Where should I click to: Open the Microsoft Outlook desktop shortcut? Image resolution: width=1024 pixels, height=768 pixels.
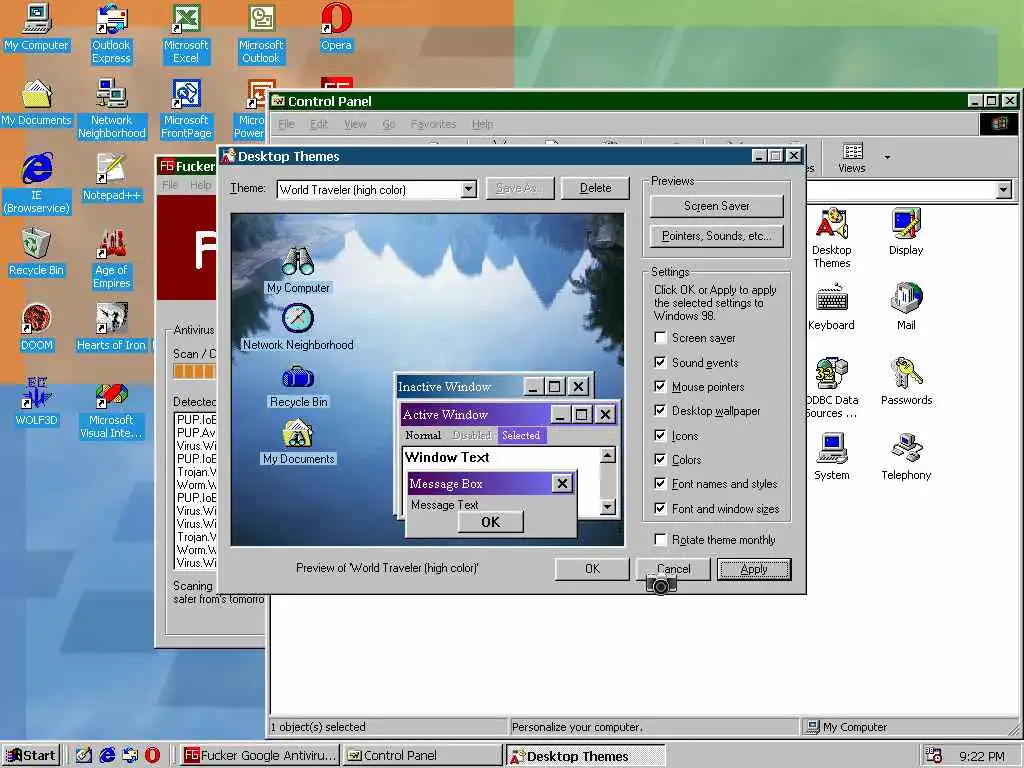tap(261, 34)
